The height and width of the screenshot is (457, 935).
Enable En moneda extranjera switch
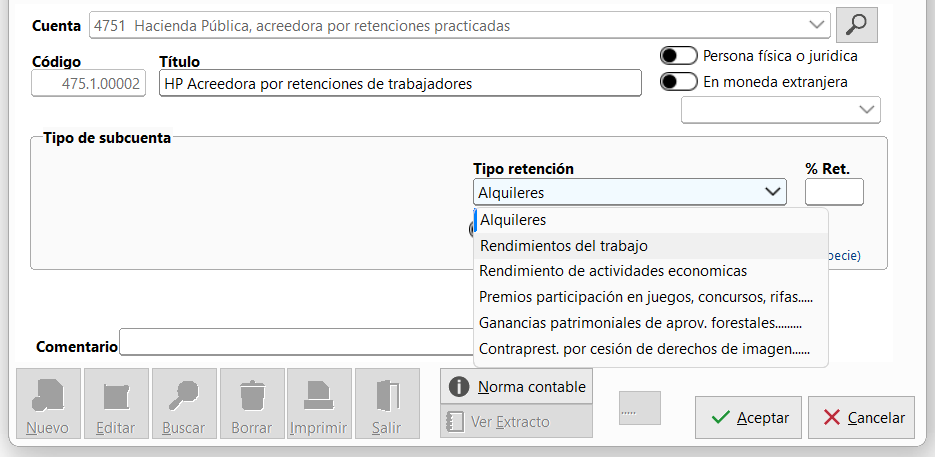679,82
